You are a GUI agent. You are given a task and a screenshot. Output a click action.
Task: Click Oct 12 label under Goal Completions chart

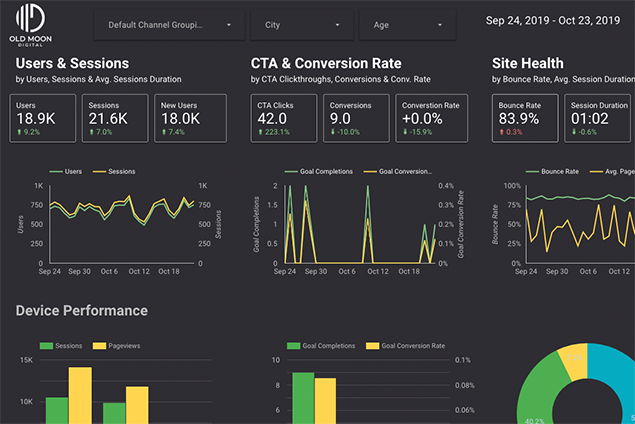(x=378, y=271)
